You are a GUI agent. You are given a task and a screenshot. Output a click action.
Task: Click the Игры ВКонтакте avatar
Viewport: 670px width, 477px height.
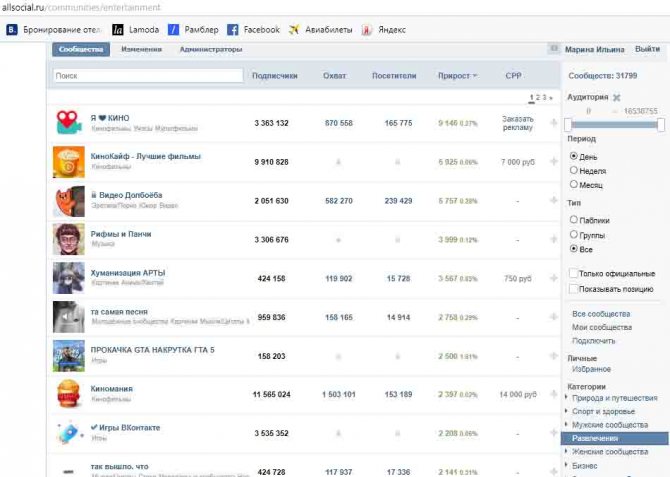[x=68, y=433]
